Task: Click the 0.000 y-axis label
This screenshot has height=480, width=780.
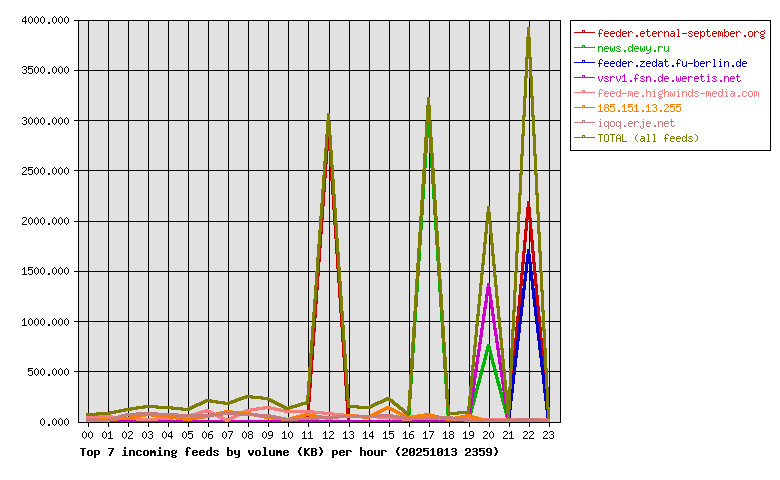Action: click(54, 422)
